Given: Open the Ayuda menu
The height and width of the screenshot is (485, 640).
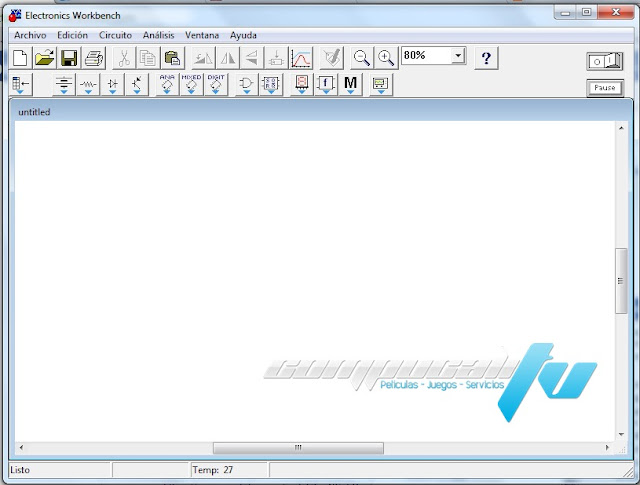Looking at the screenshot, I should coord(243,36).
